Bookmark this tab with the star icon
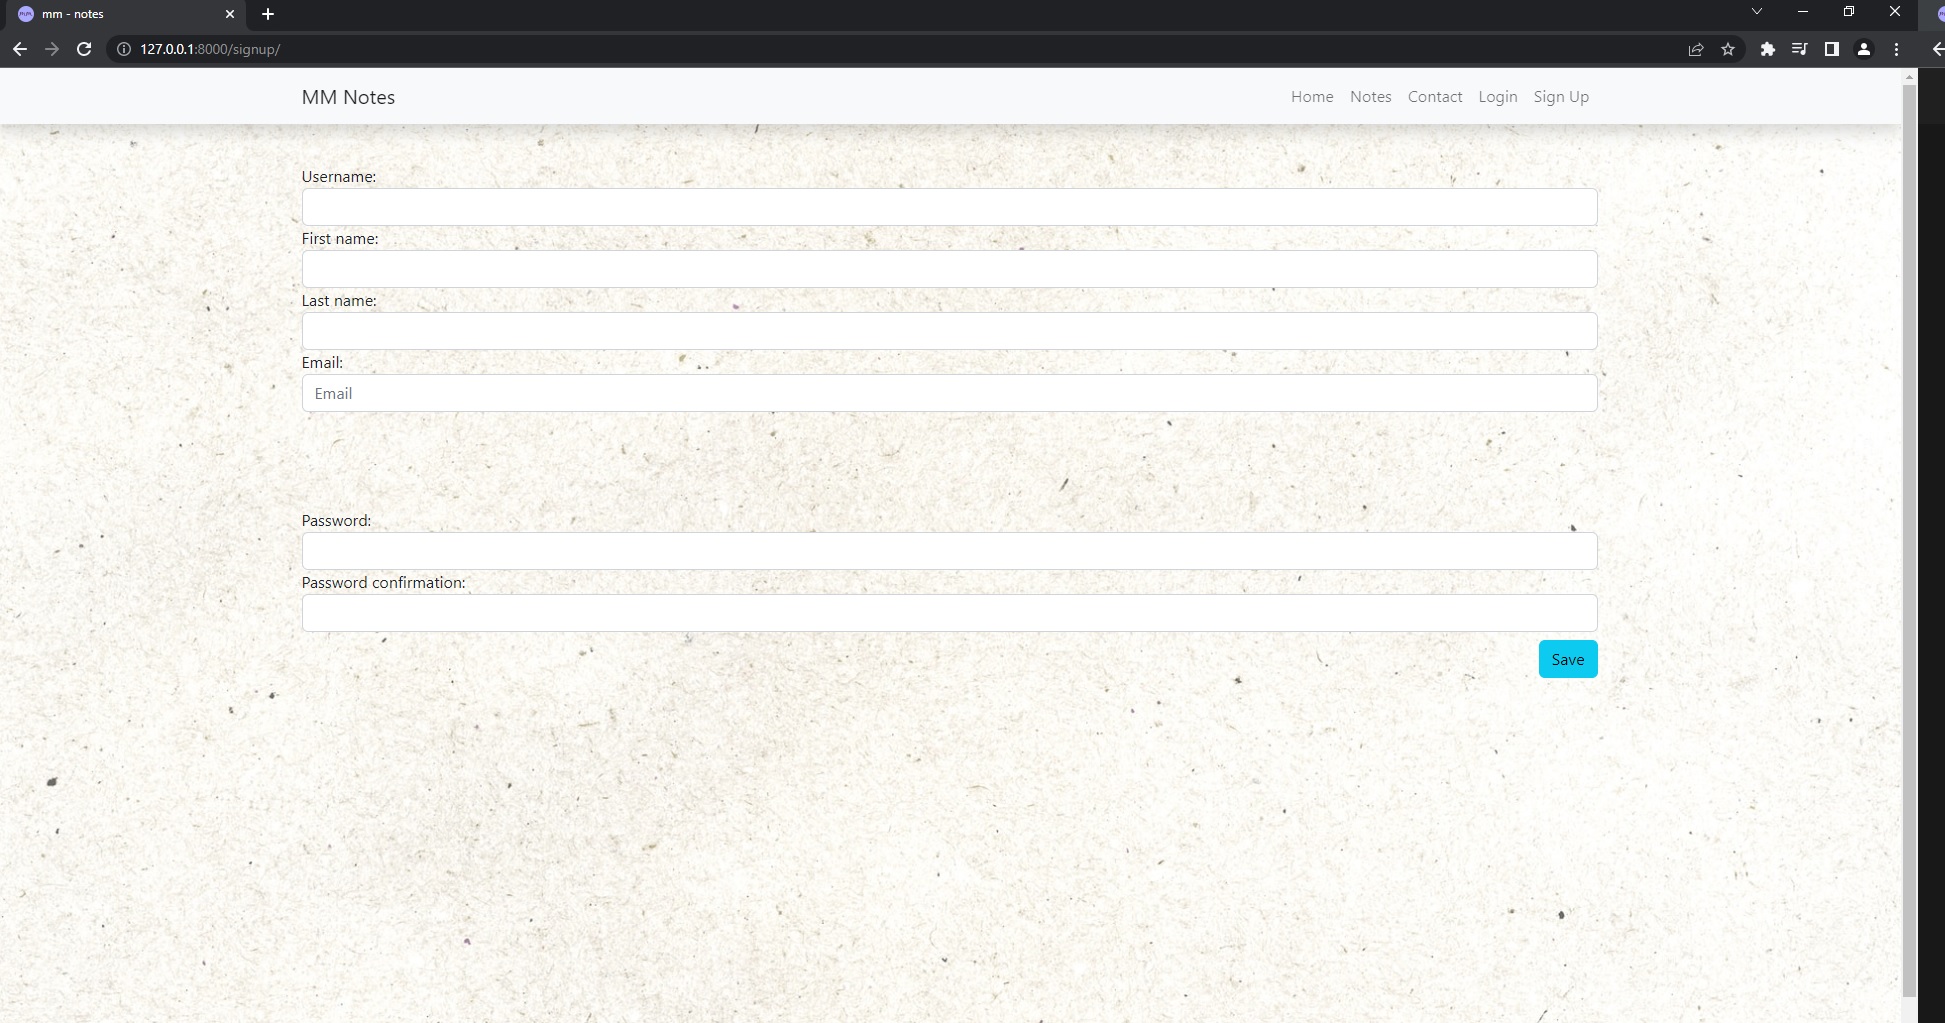1945x1023 pixels. click(x=1728, y=49)
